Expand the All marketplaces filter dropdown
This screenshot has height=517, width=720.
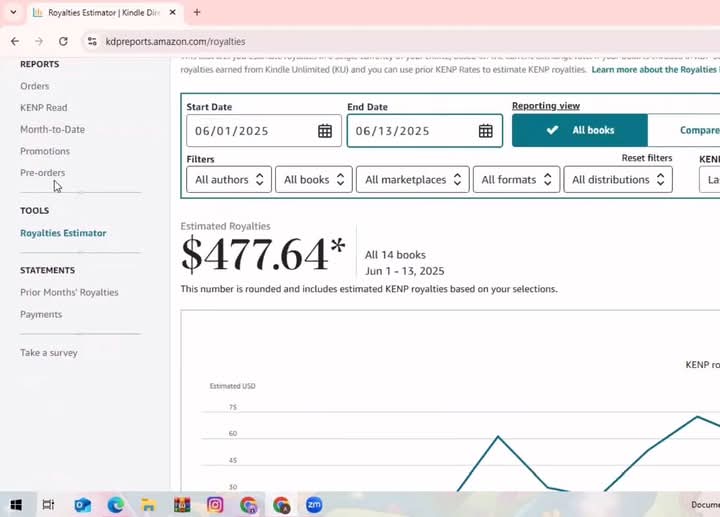point(413,180)
